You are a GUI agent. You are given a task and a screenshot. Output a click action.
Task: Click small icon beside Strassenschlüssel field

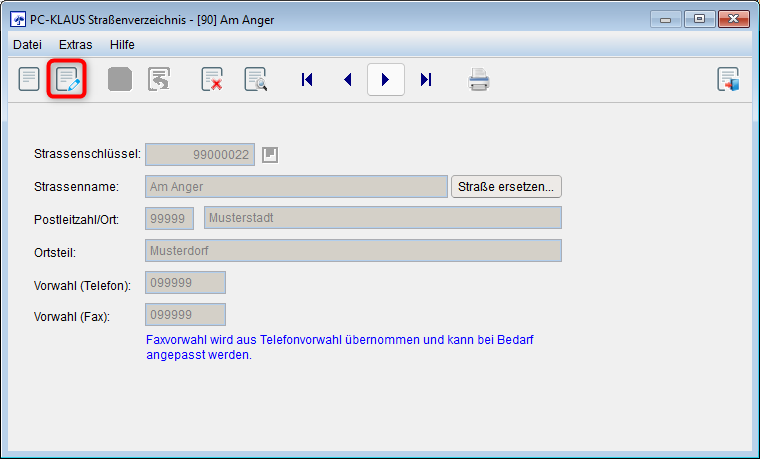[269, 154]
